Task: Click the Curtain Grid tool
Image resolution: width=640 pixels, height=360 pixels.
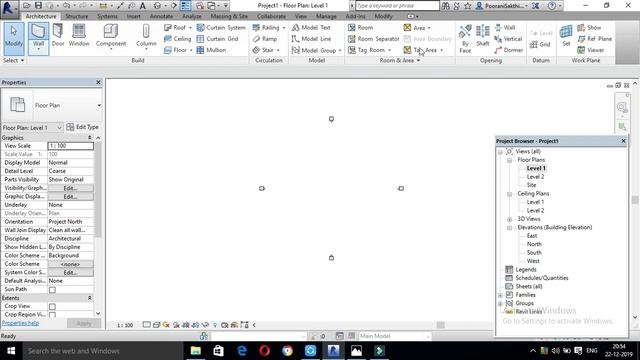Action: pos(218,39)
